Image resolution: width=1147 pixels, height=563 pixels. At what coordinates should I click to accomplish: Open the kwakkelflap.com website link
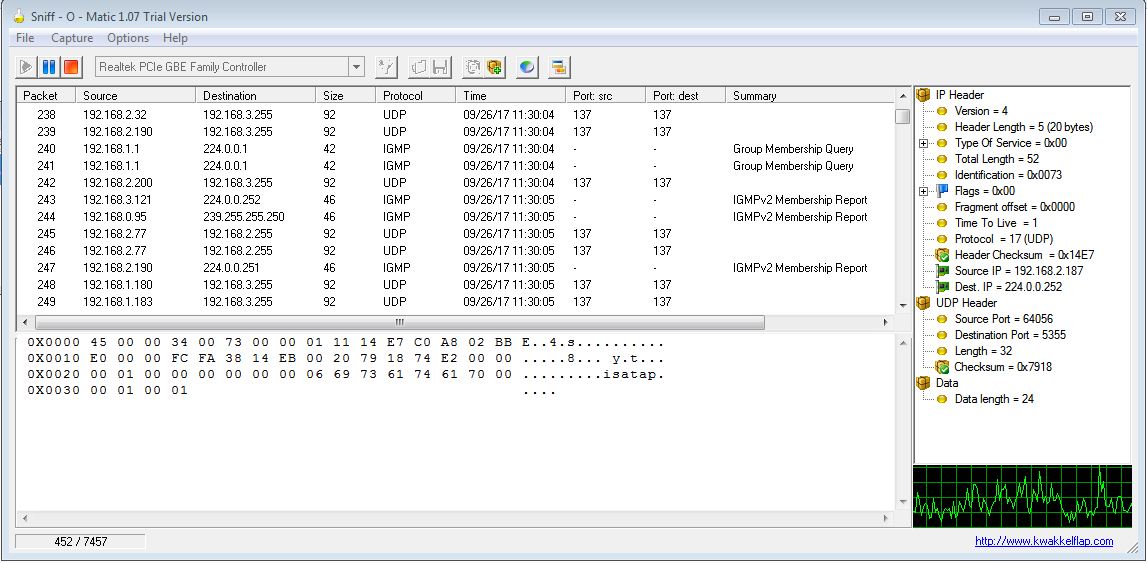tap(1044, 541)
